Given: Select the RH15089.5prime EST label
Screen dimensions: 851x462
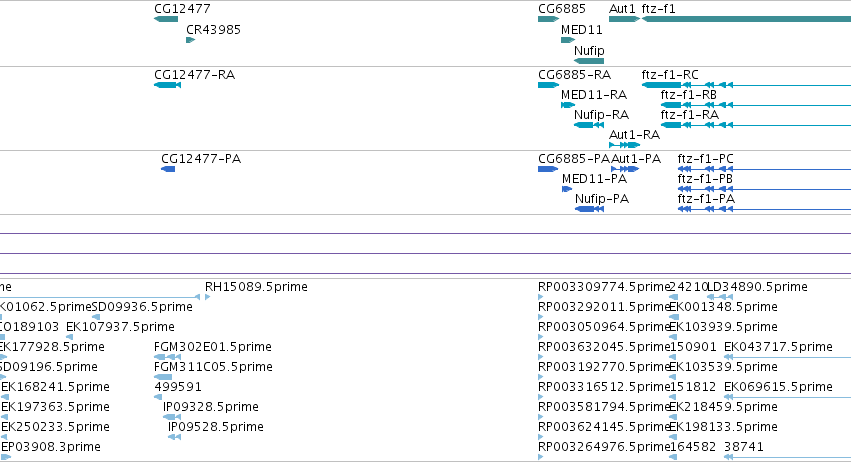Looking at the screenshot, I should click(256, 287).
